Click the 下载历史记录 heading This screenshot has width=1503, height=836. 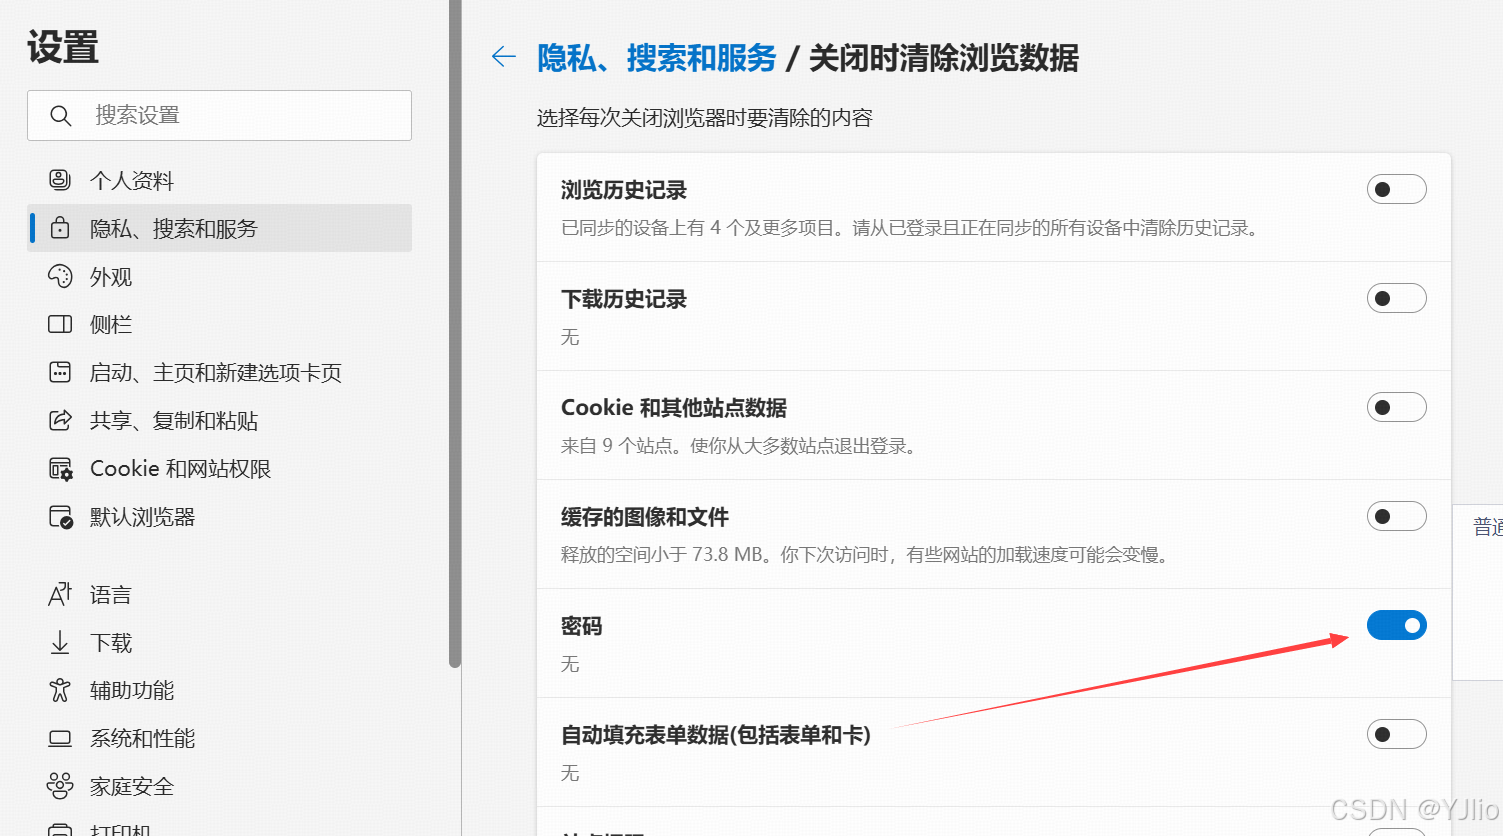coord(624,299)
